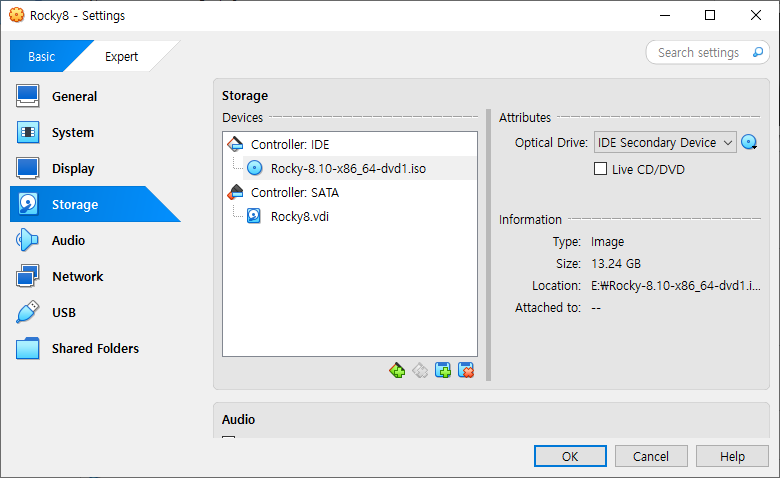Click the hard disk icon of Rocky8.vdi
Image resolution: width=780 pixels, height=478 pixels.
point(254,216)
